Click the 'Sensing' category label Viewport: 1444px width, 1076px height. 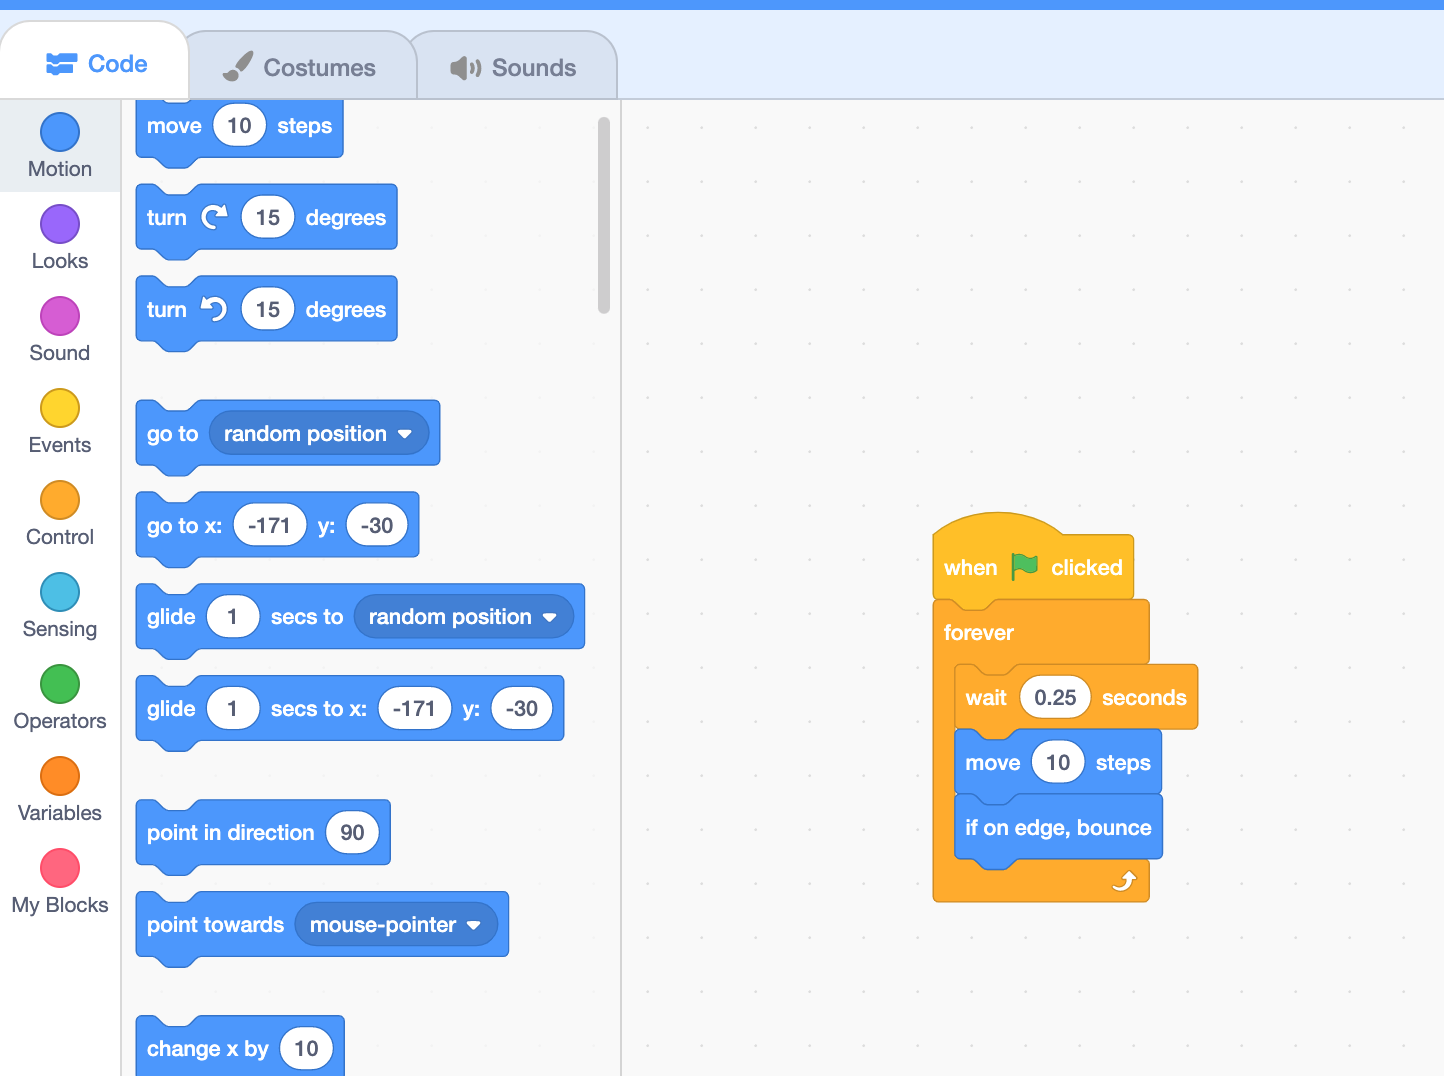point(60,629)
